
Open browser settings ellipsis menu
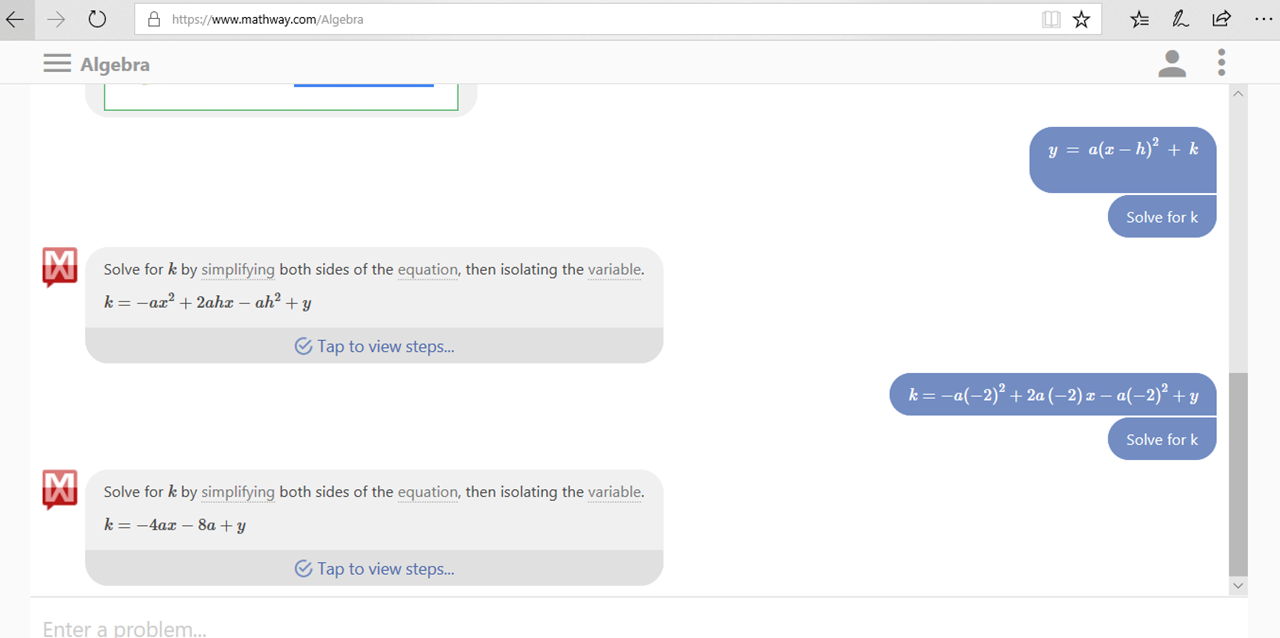(x=1262, y=19)
